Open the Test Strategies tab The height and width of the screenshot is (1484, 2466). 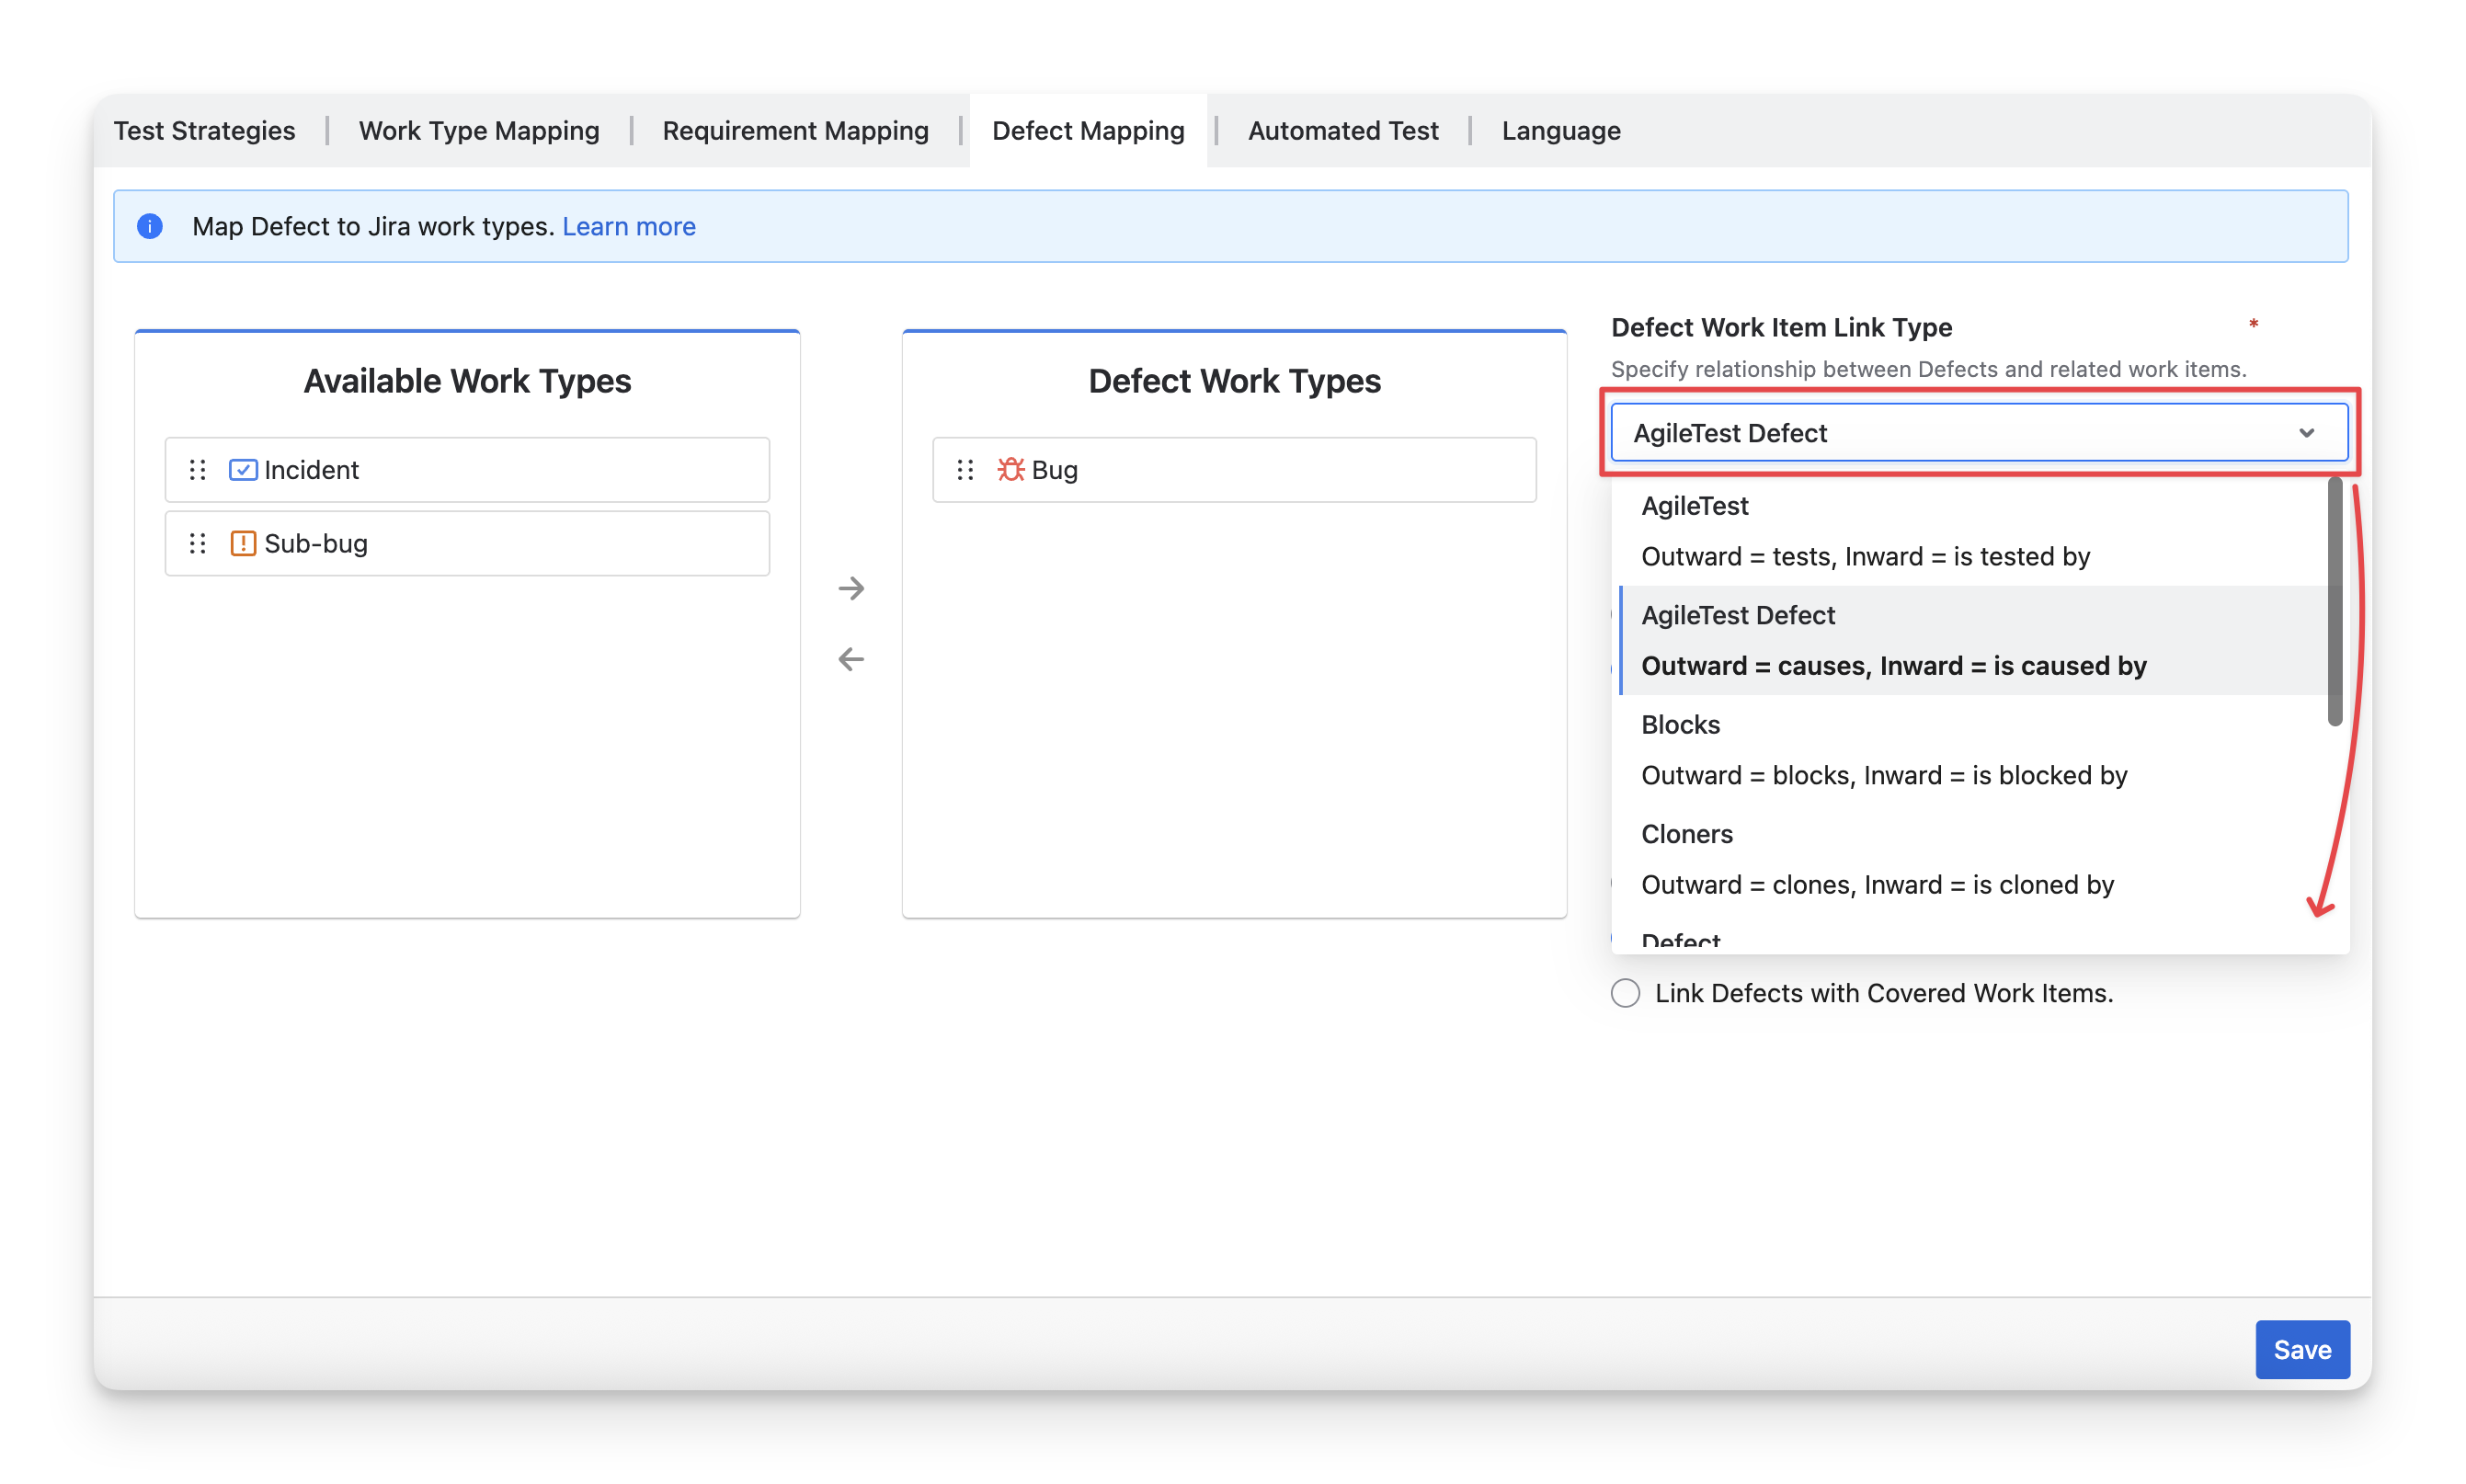(x=204, y=131)
